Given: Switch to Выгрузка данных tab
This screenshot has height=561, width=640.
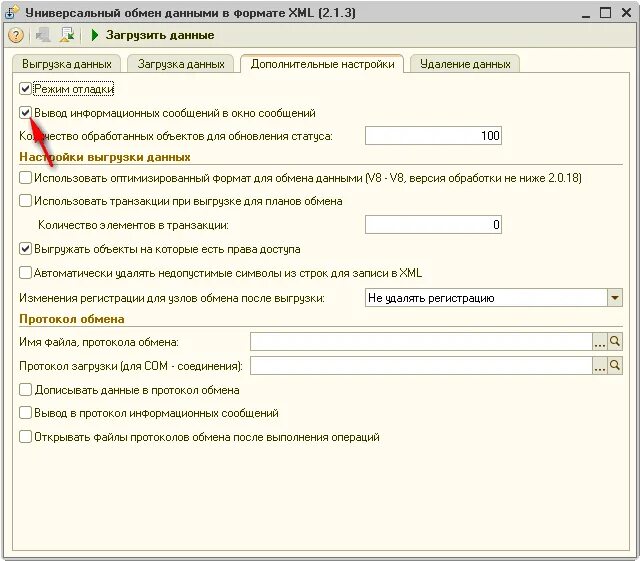Looking at the screenshot, I should coord(67,64).
